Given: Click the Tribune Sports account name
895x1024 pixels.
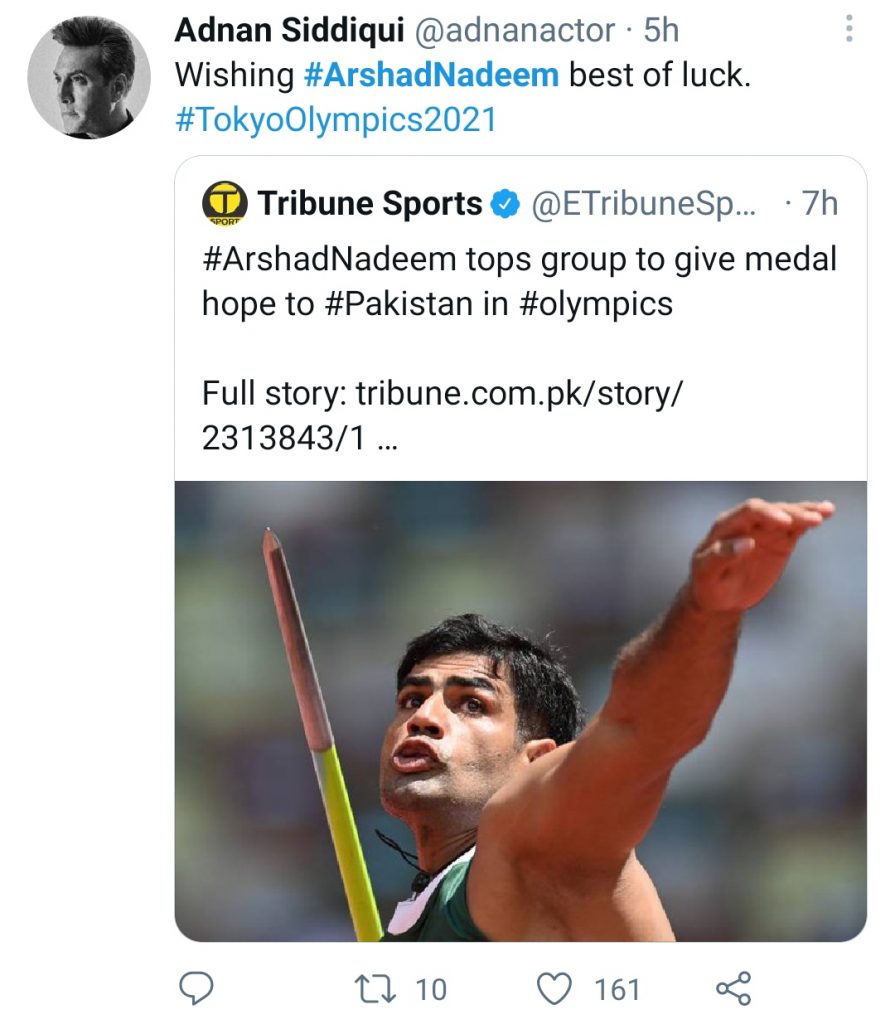Looking at the screenshot, I should (x=370, y=203).
